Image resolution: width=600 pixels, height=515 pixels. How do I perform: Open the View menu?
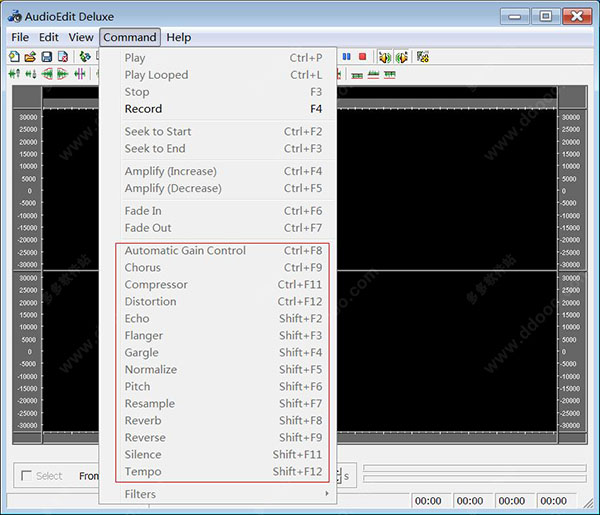click(81, 37)
